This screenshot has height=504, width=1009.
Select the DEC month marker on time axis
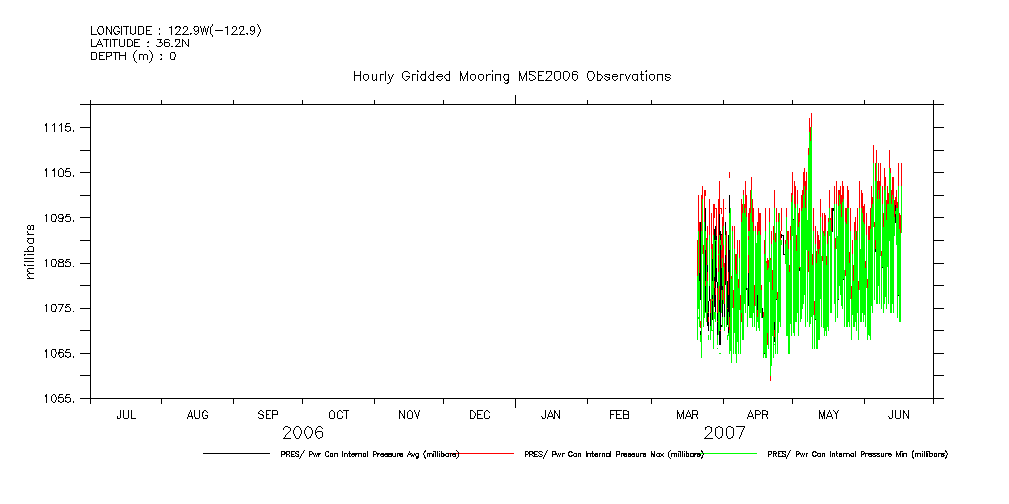[479, 415]
